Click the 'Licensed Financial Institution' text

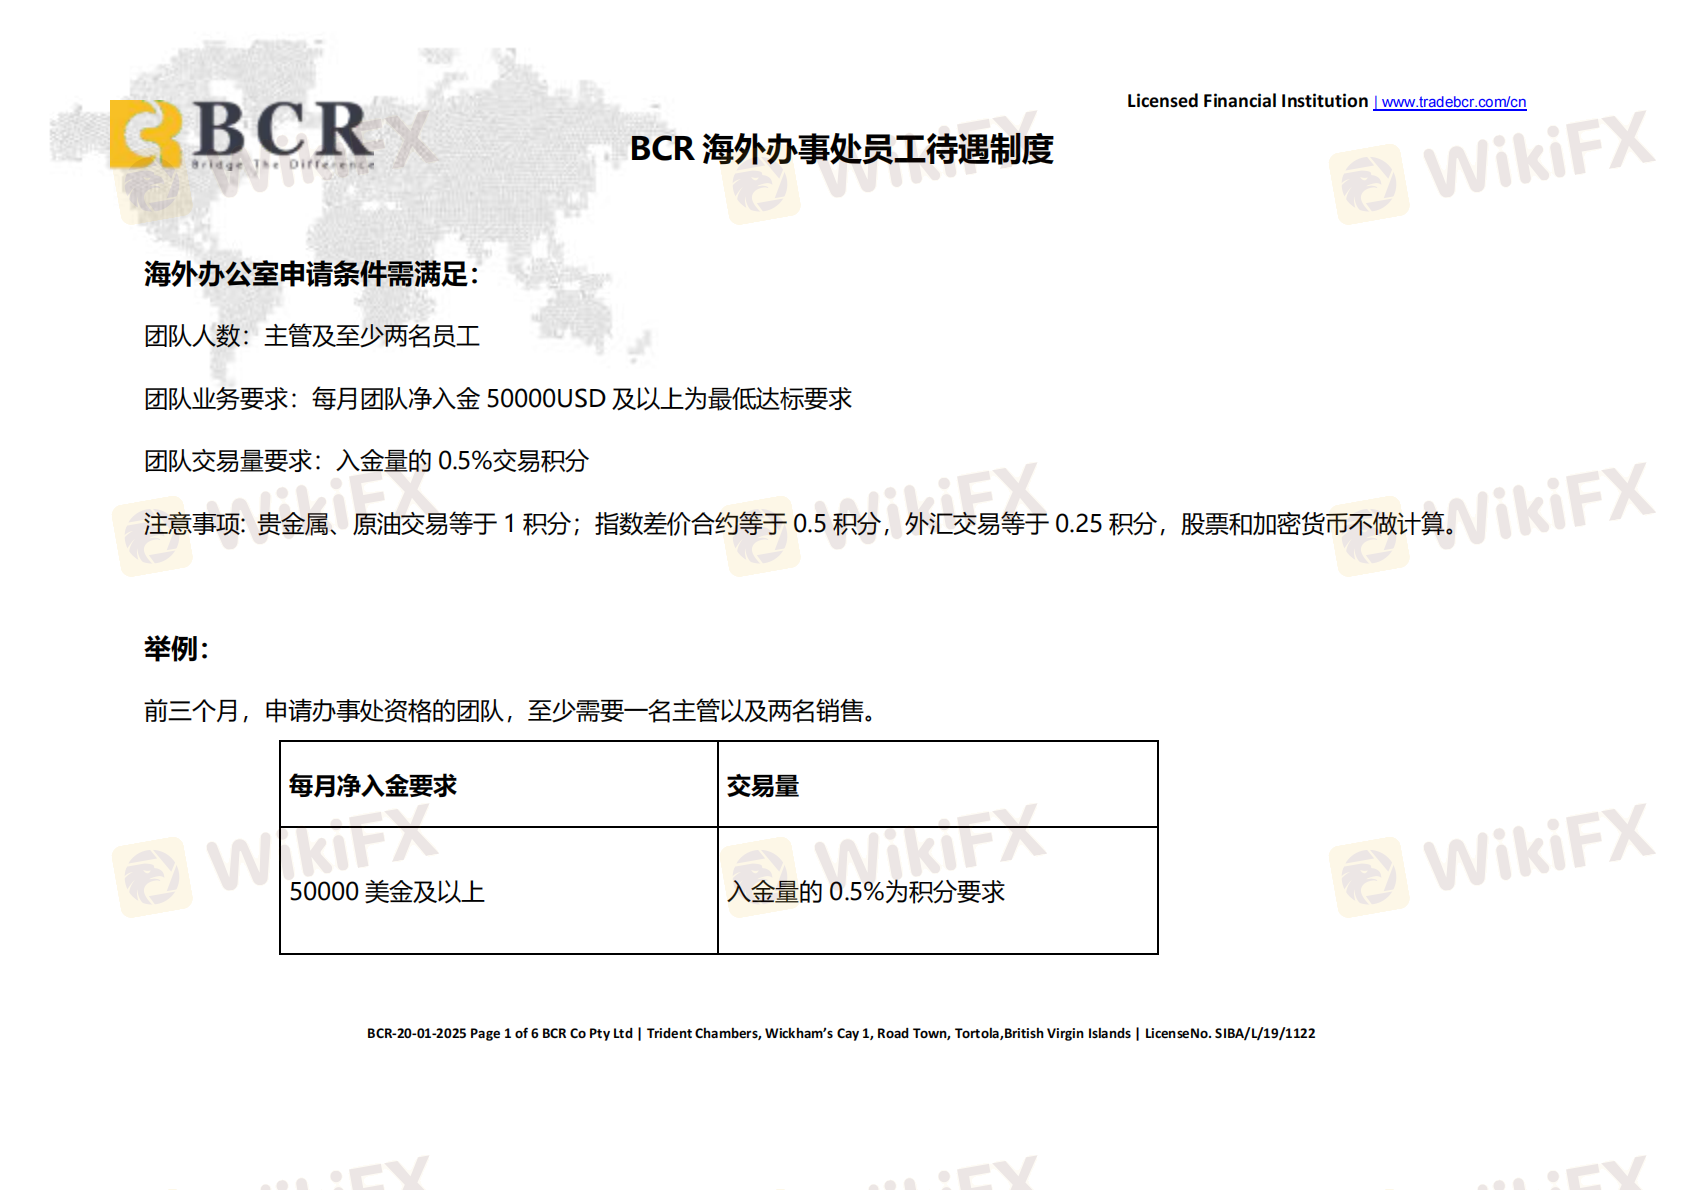[x=1247, y=101]
